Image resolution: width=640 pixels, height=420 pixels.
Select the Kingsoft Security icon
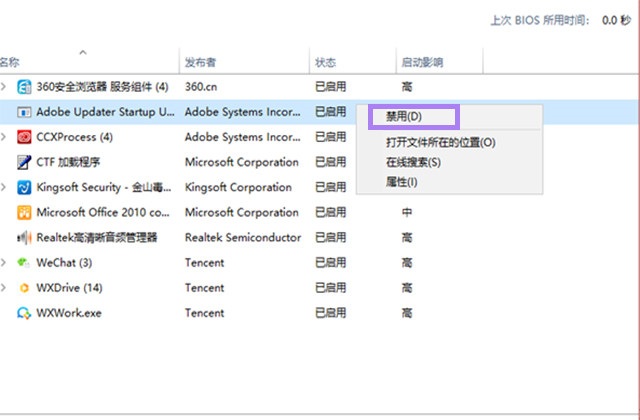24,187
